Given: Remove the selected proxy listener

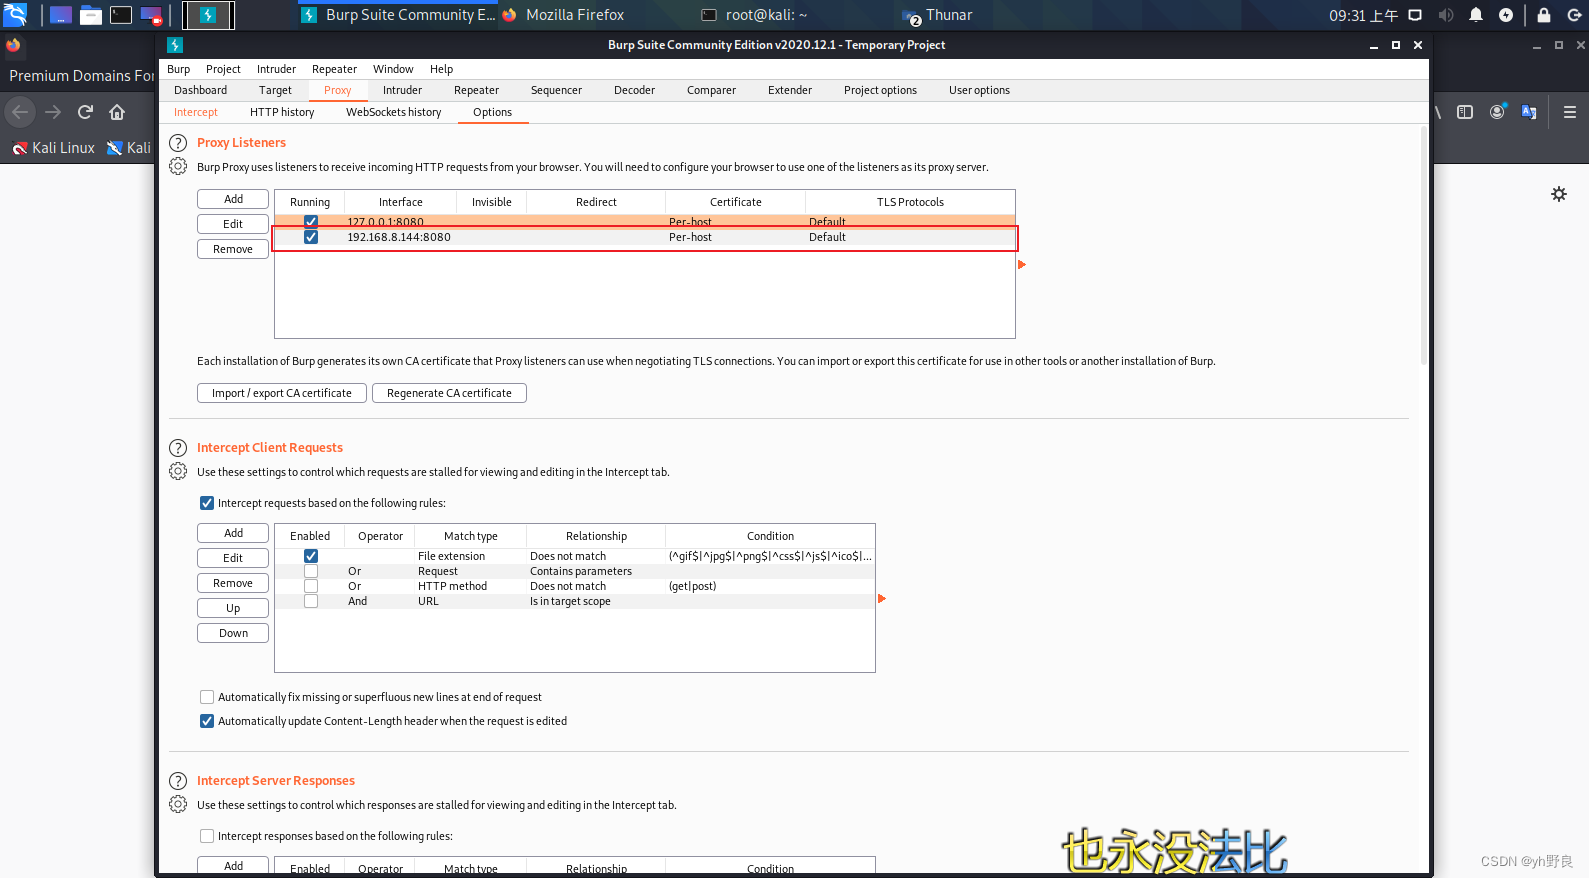Looking at the screenshot, I should [233, 249].
